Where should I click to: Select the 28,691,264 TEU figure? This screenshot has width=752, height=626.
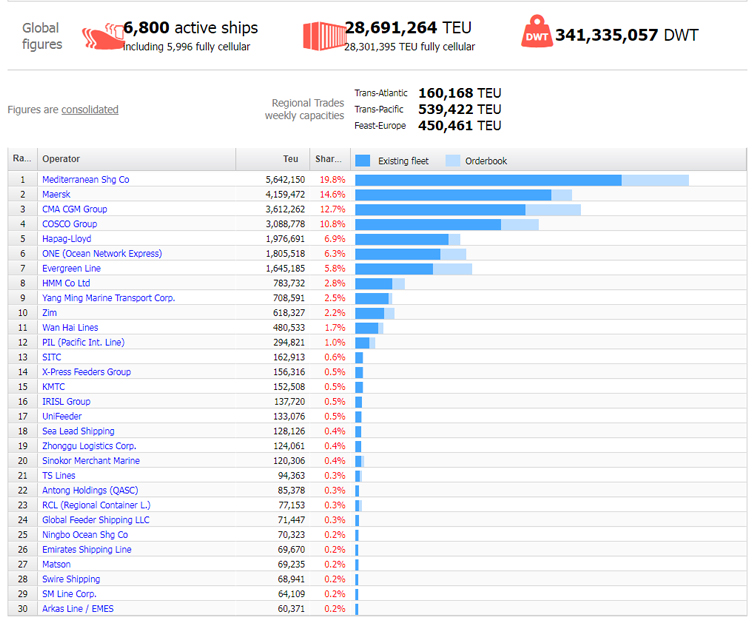tap(408, 27)
